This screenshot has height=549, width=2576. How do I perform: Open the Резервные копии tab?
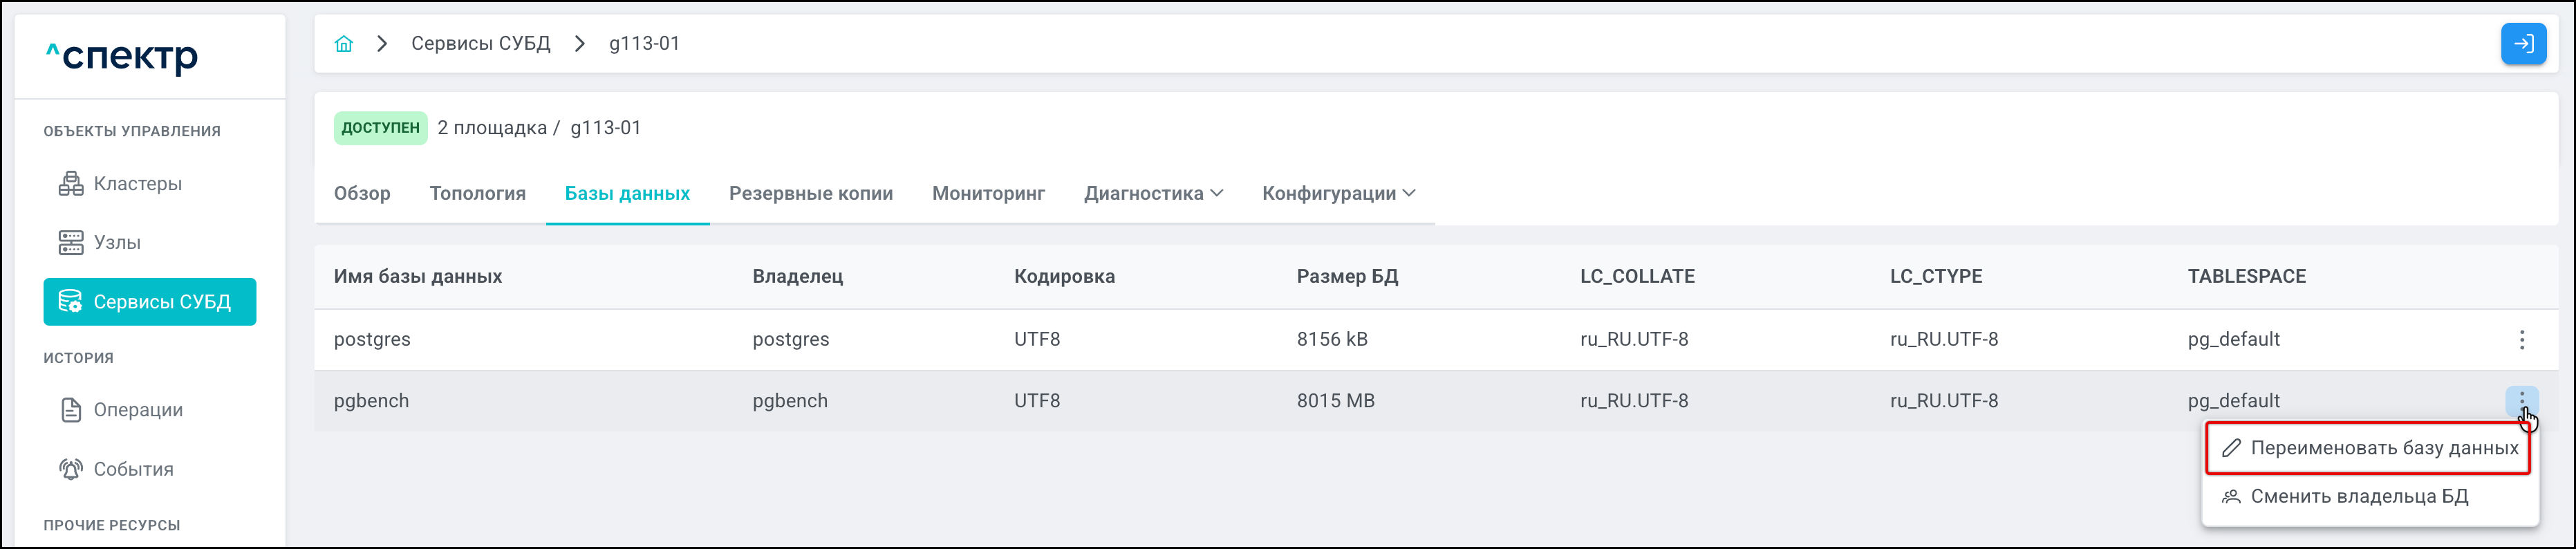point(810,194)
